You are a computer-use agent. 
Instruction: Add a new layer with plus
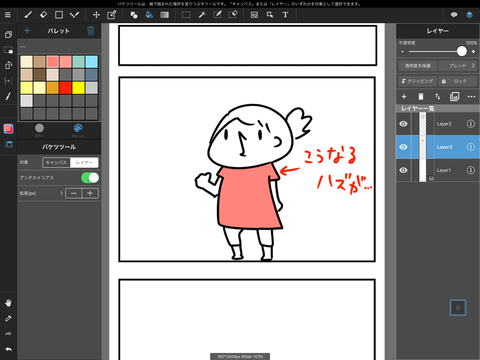click(404, 97)
